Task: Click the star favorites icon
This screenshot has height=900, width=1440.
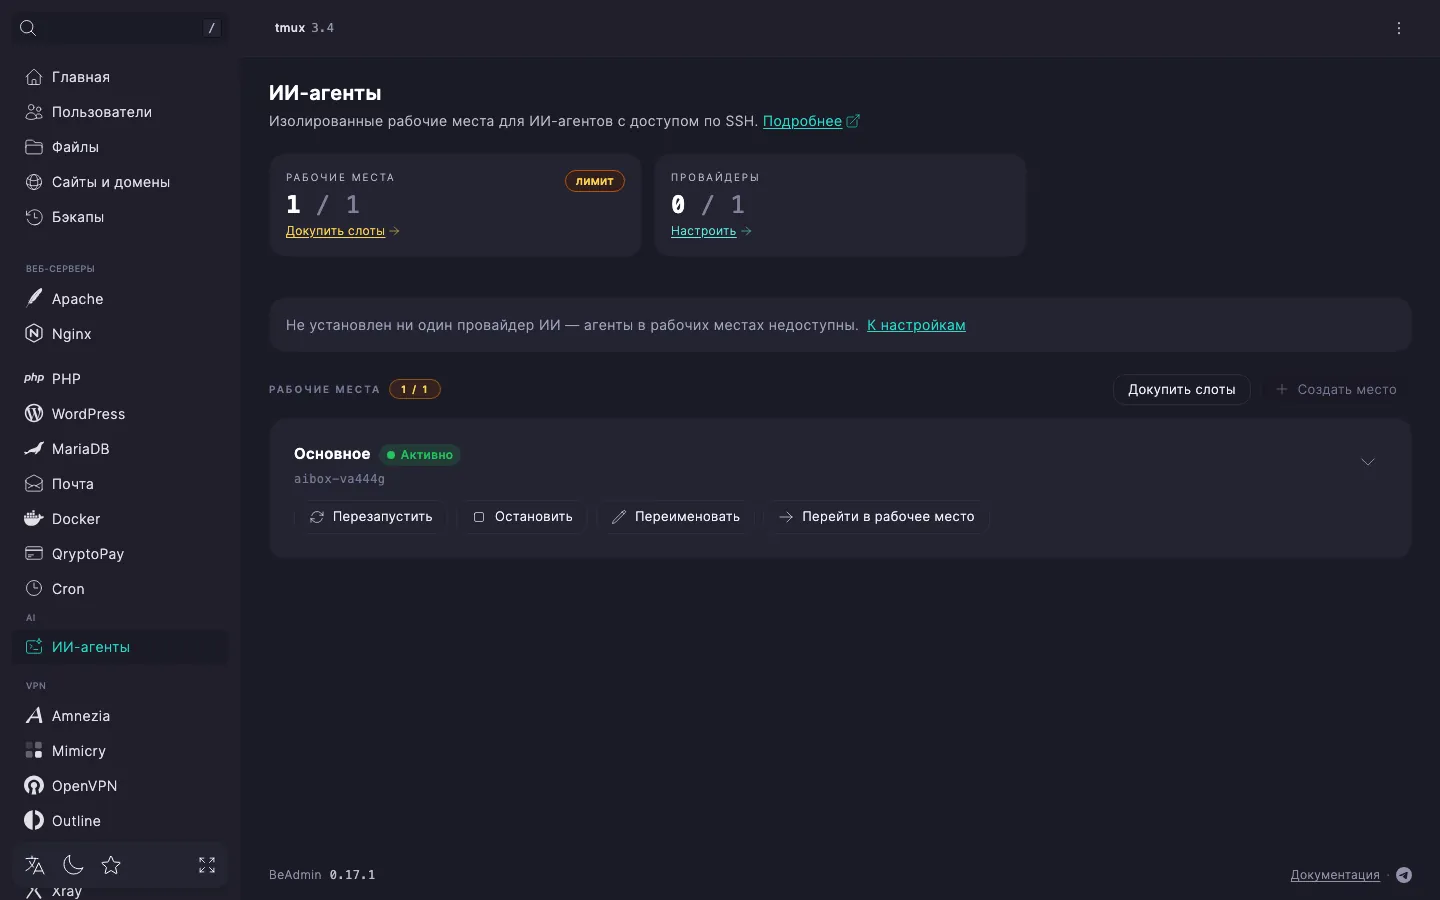Action: point(111,865)
